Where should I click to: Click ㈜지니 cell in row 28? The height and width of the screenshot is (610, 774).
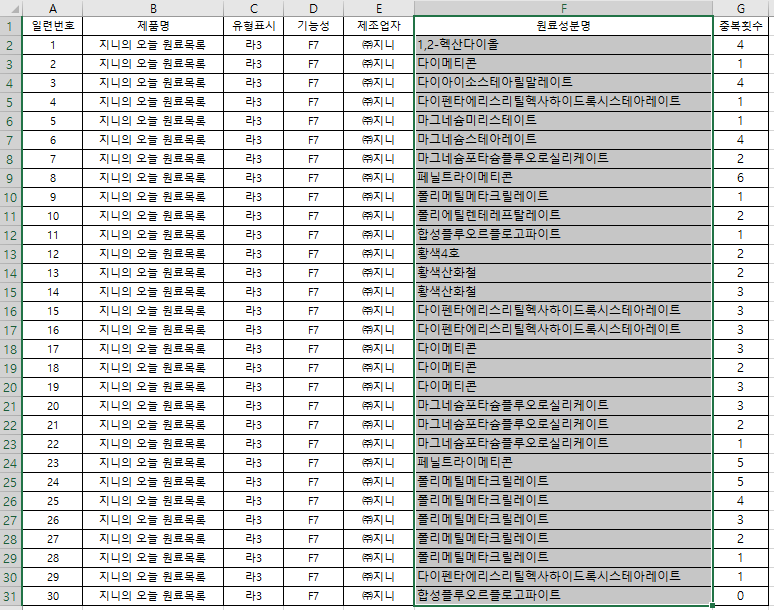379,539
